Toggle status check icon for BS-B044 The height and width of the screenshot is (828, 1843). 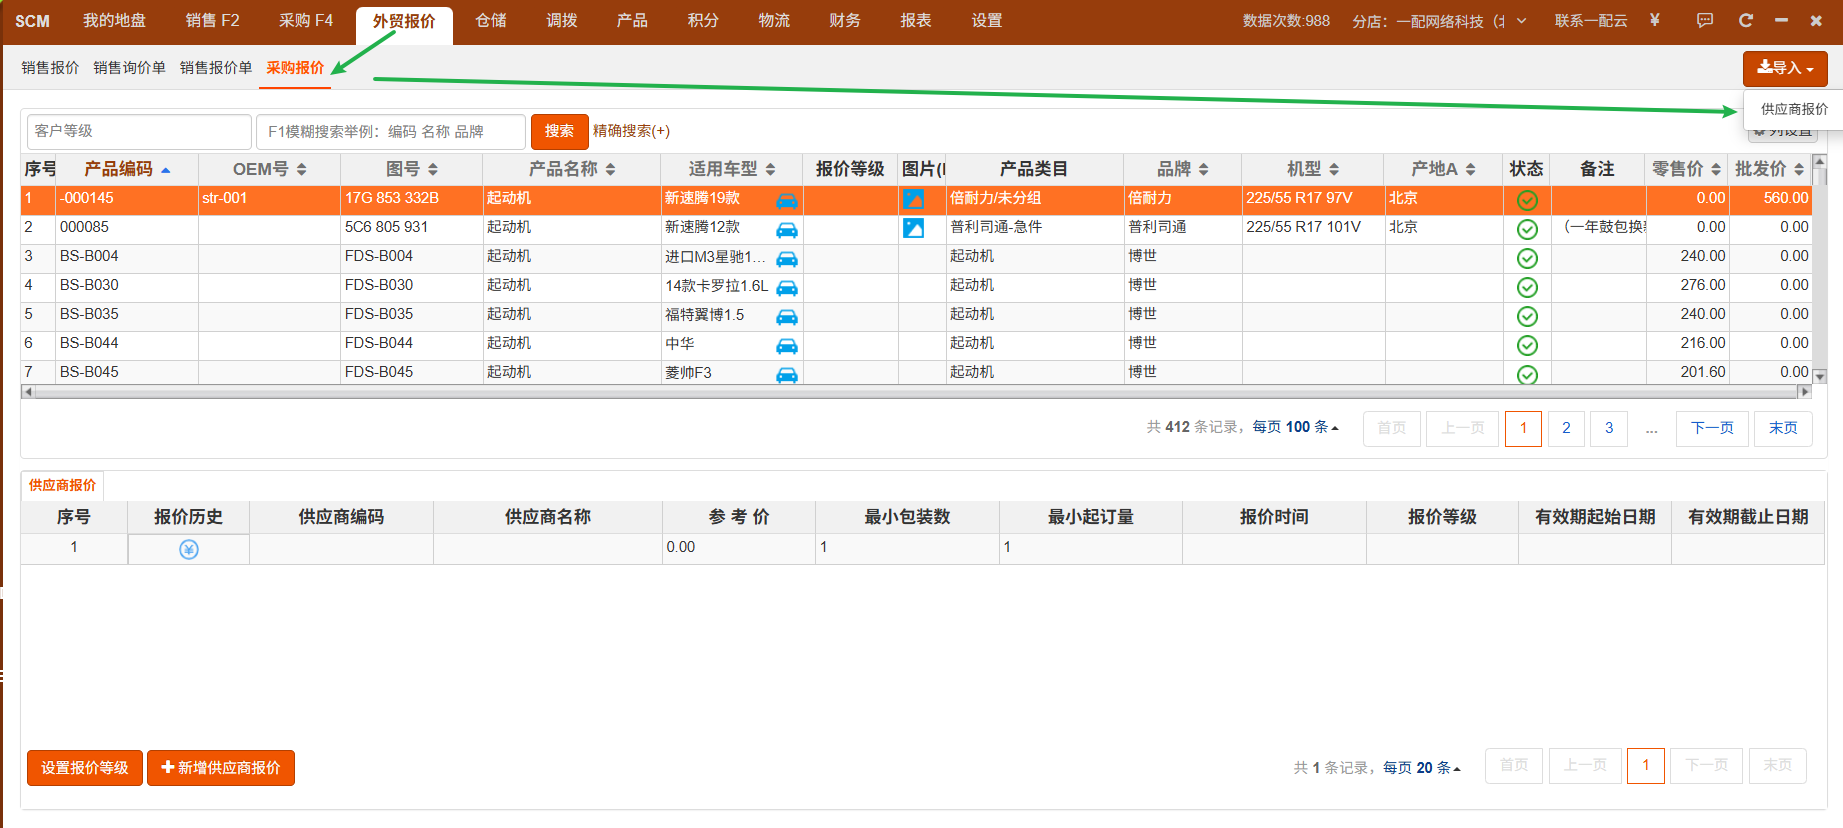pos(1527,345)
